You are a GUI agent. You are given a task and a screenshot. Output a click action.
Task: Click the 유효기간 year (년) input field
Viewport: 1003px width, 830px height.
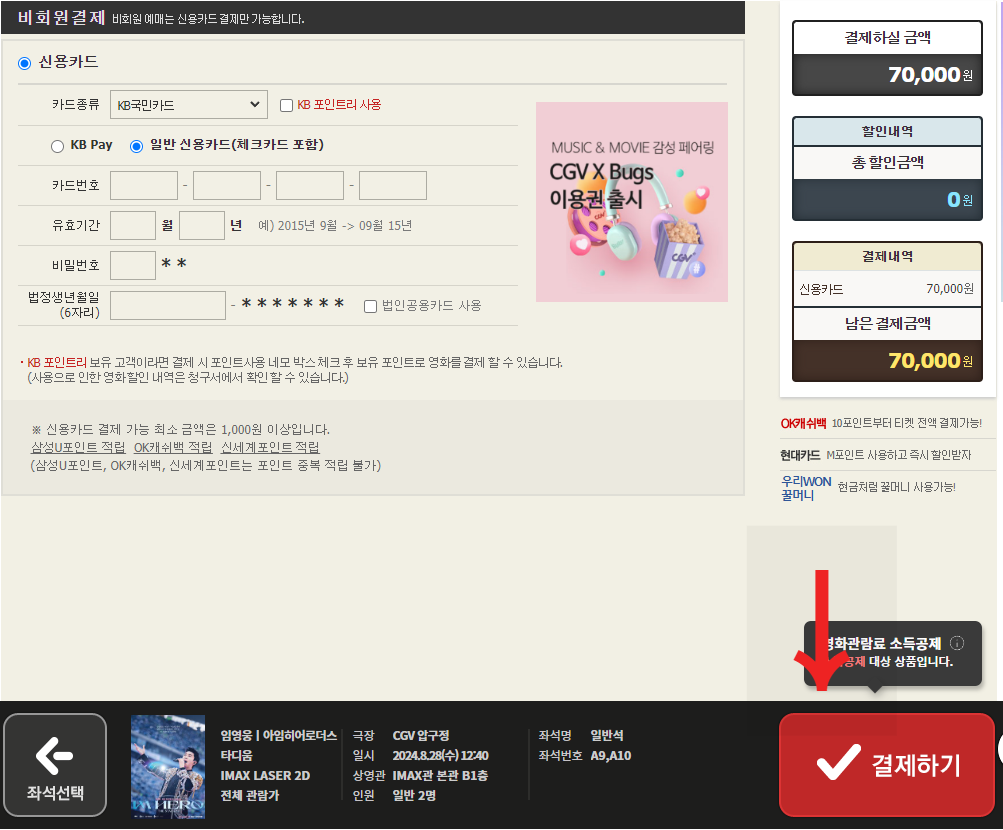[202, 226]
